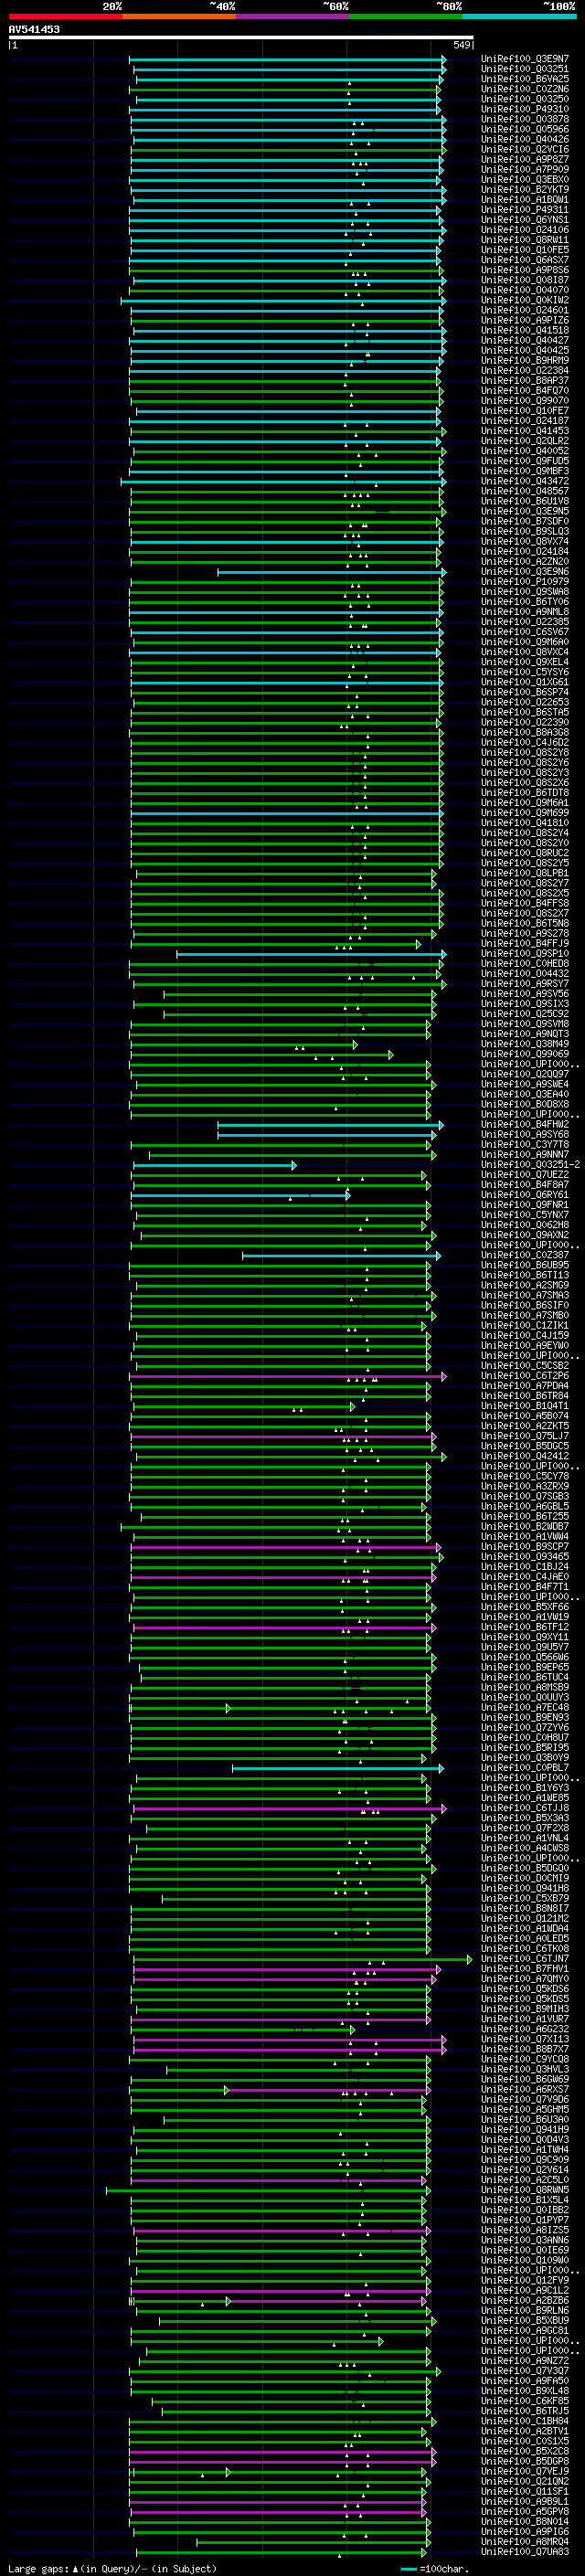Select label UniRef100_O22384
This screenshot has height=2576, width=585.
coord(525,370)
